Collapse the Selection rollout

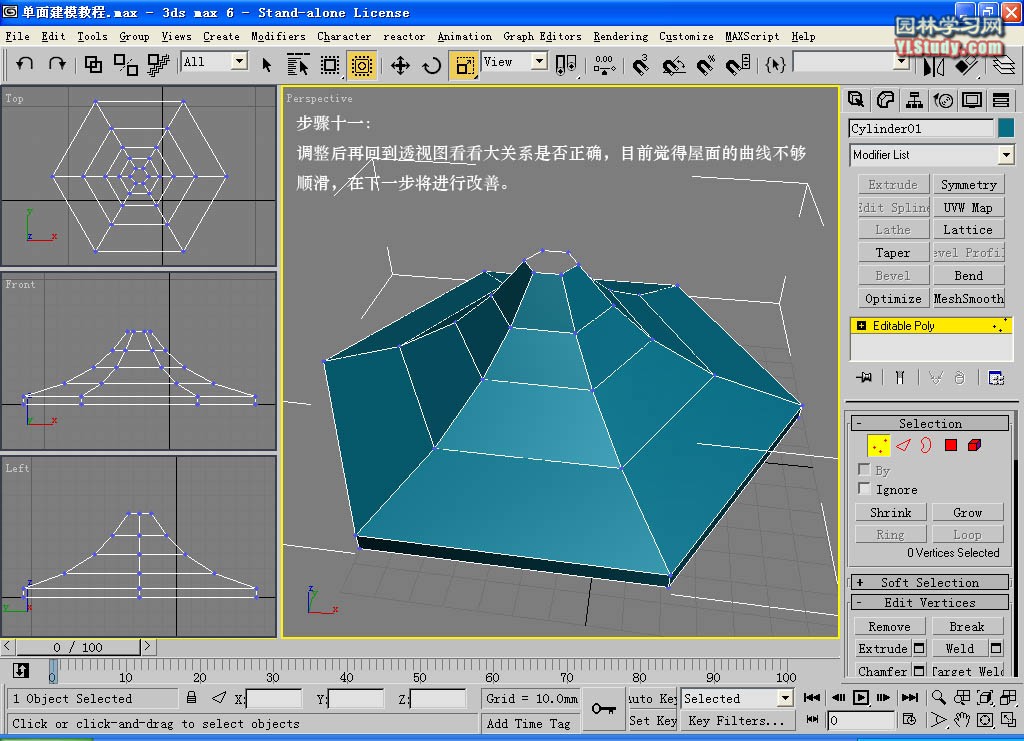tap(929, 424)
